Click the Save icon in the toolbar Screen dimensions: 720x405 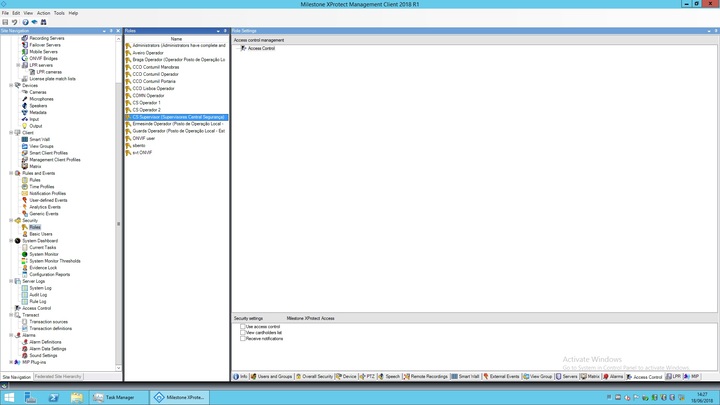[x=6, y=21]
